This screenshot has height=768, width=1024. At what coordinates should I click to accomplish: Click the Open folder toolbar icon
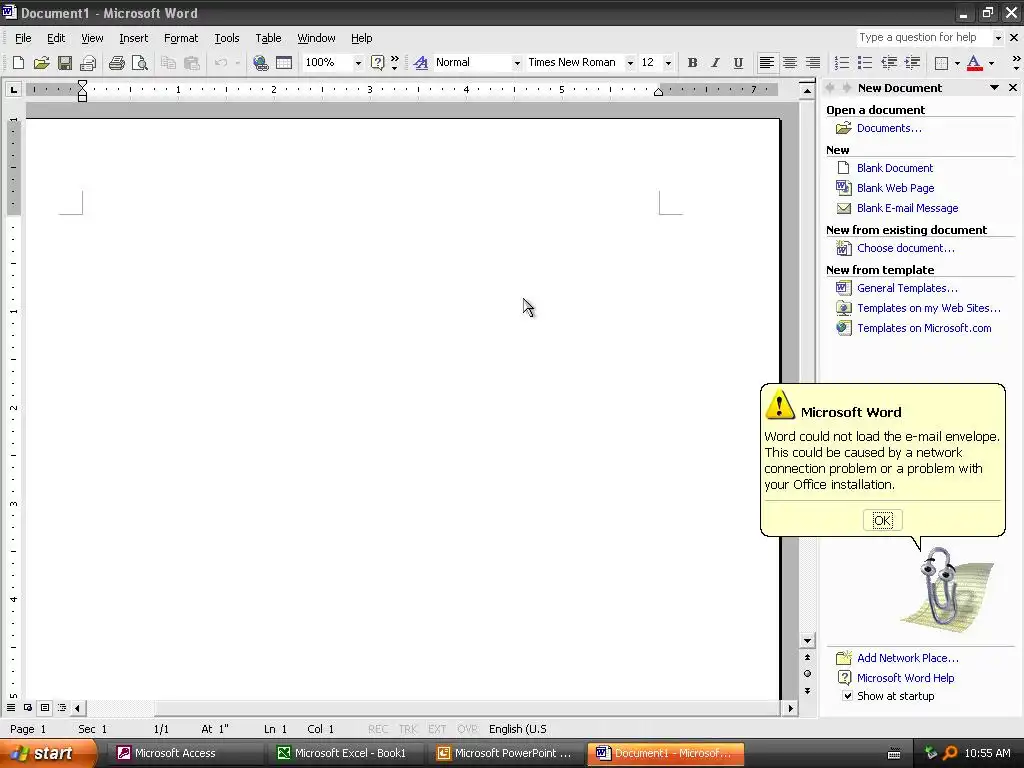(x=41, y=63)
